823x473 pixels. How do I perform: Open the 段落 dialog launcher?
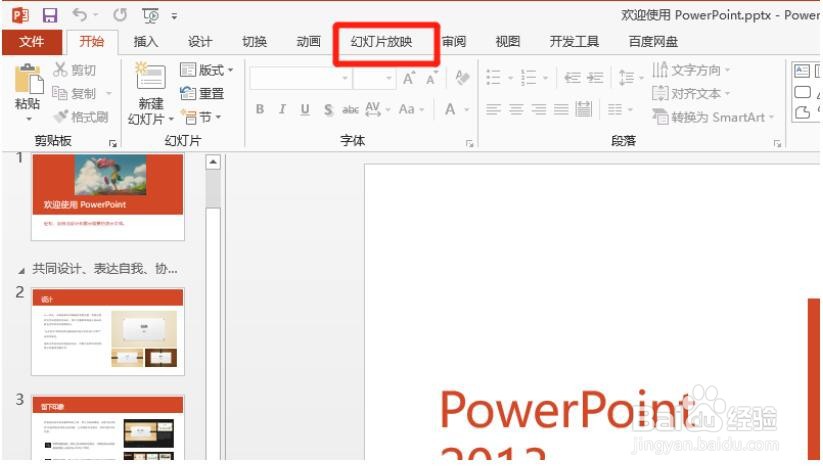[777, 143]
